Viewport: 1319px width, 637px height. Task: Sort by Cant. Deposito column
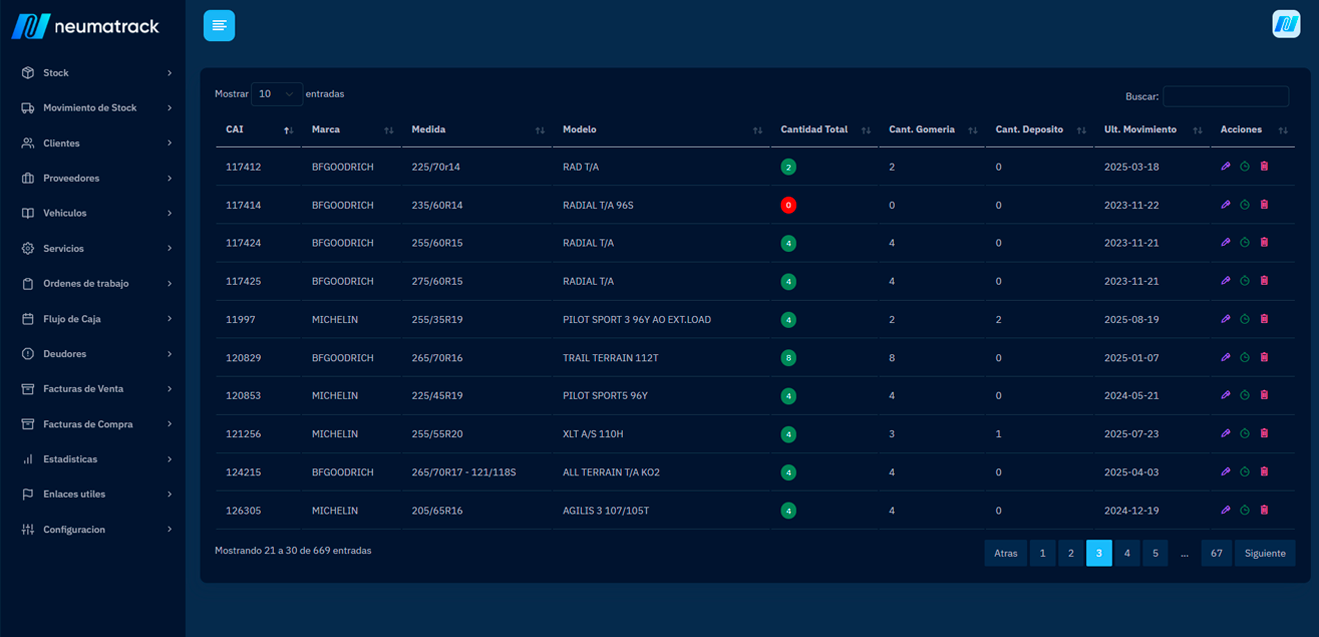click(1039, 130)
